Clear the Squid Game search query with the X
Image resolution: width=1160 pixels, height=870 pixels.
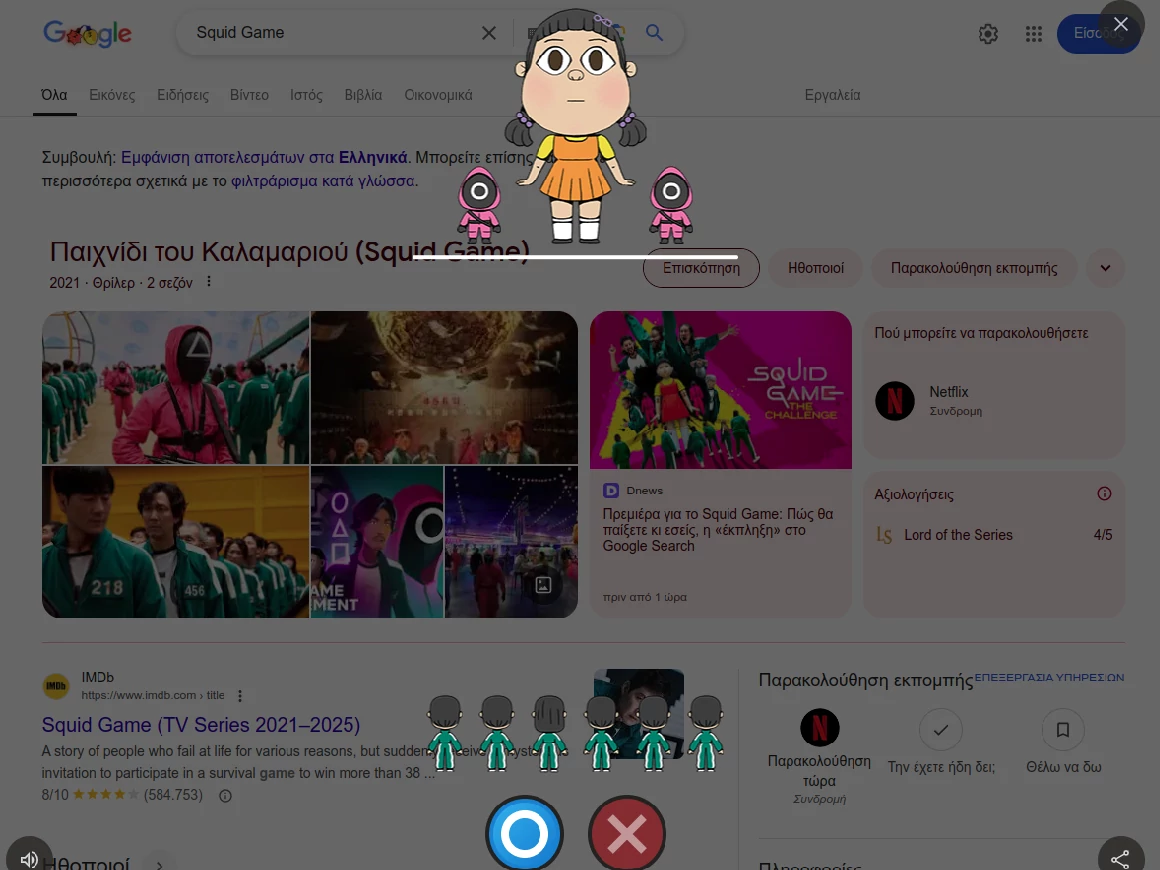click(x=489, y=32)
